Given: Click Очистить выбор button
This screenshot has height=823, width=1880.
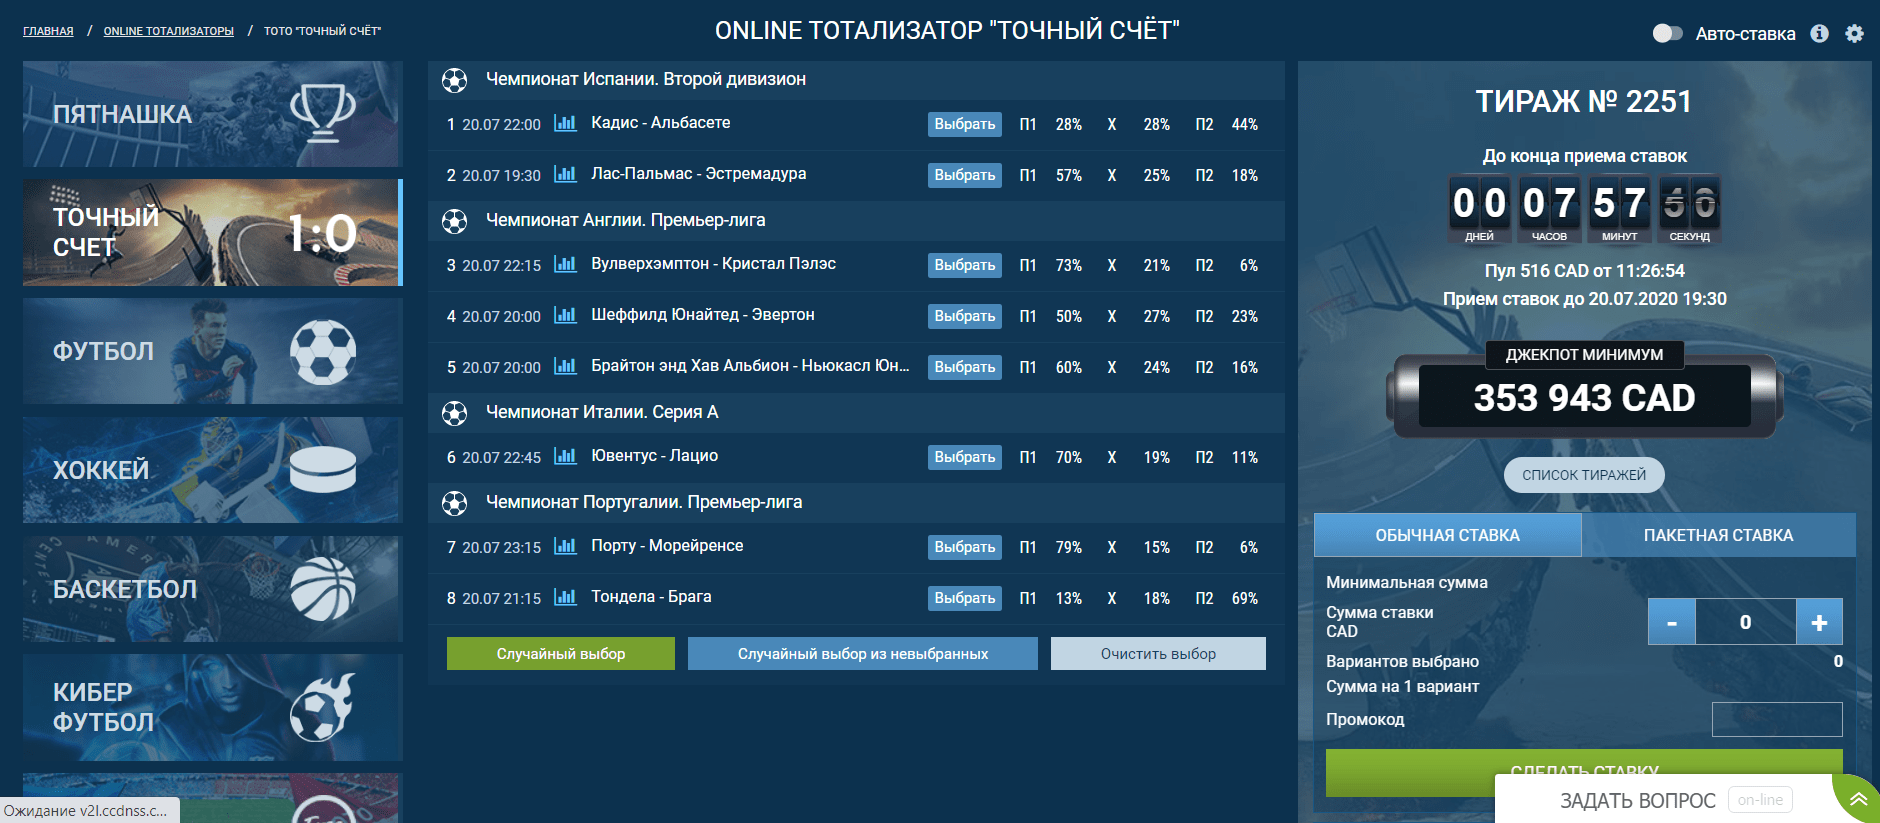Looking at the screenshot, I should coord(1158,654).
